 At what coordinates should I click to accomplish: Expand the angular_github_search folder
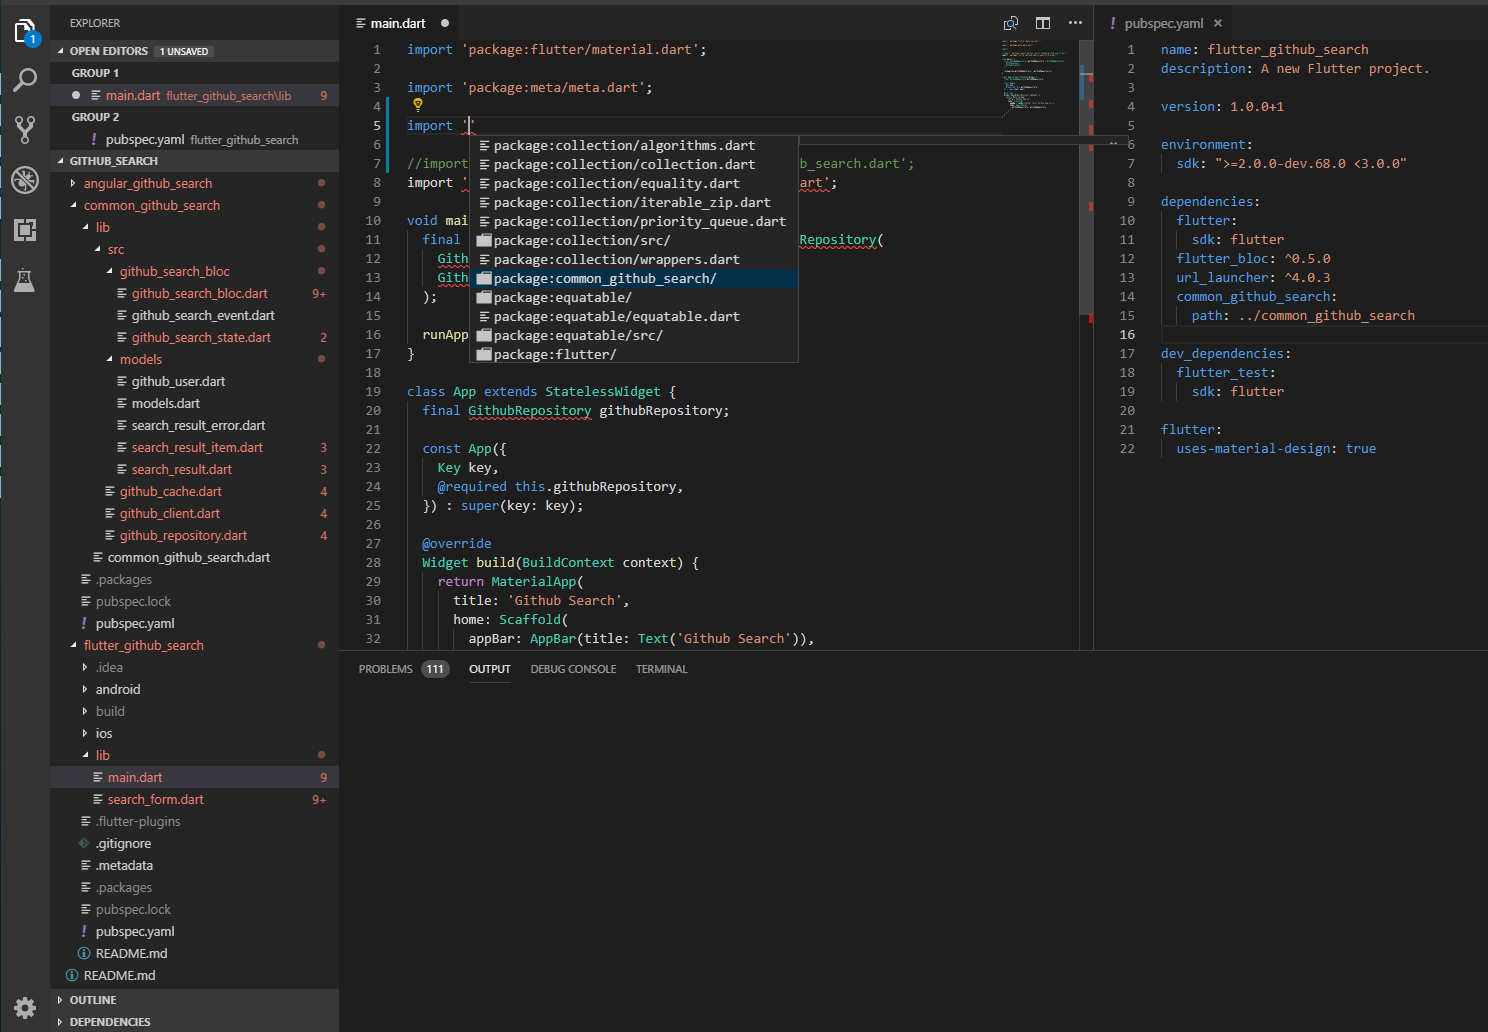(73, 183)
